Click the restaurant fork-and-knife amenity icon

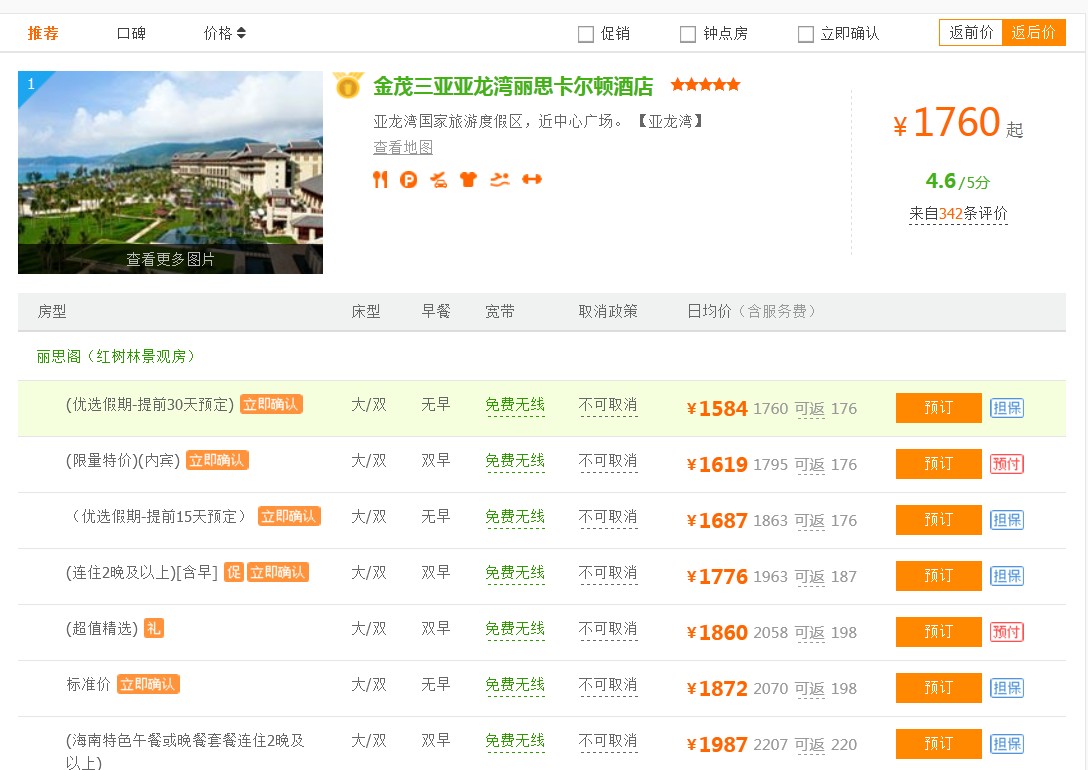(x=380, y=180)
